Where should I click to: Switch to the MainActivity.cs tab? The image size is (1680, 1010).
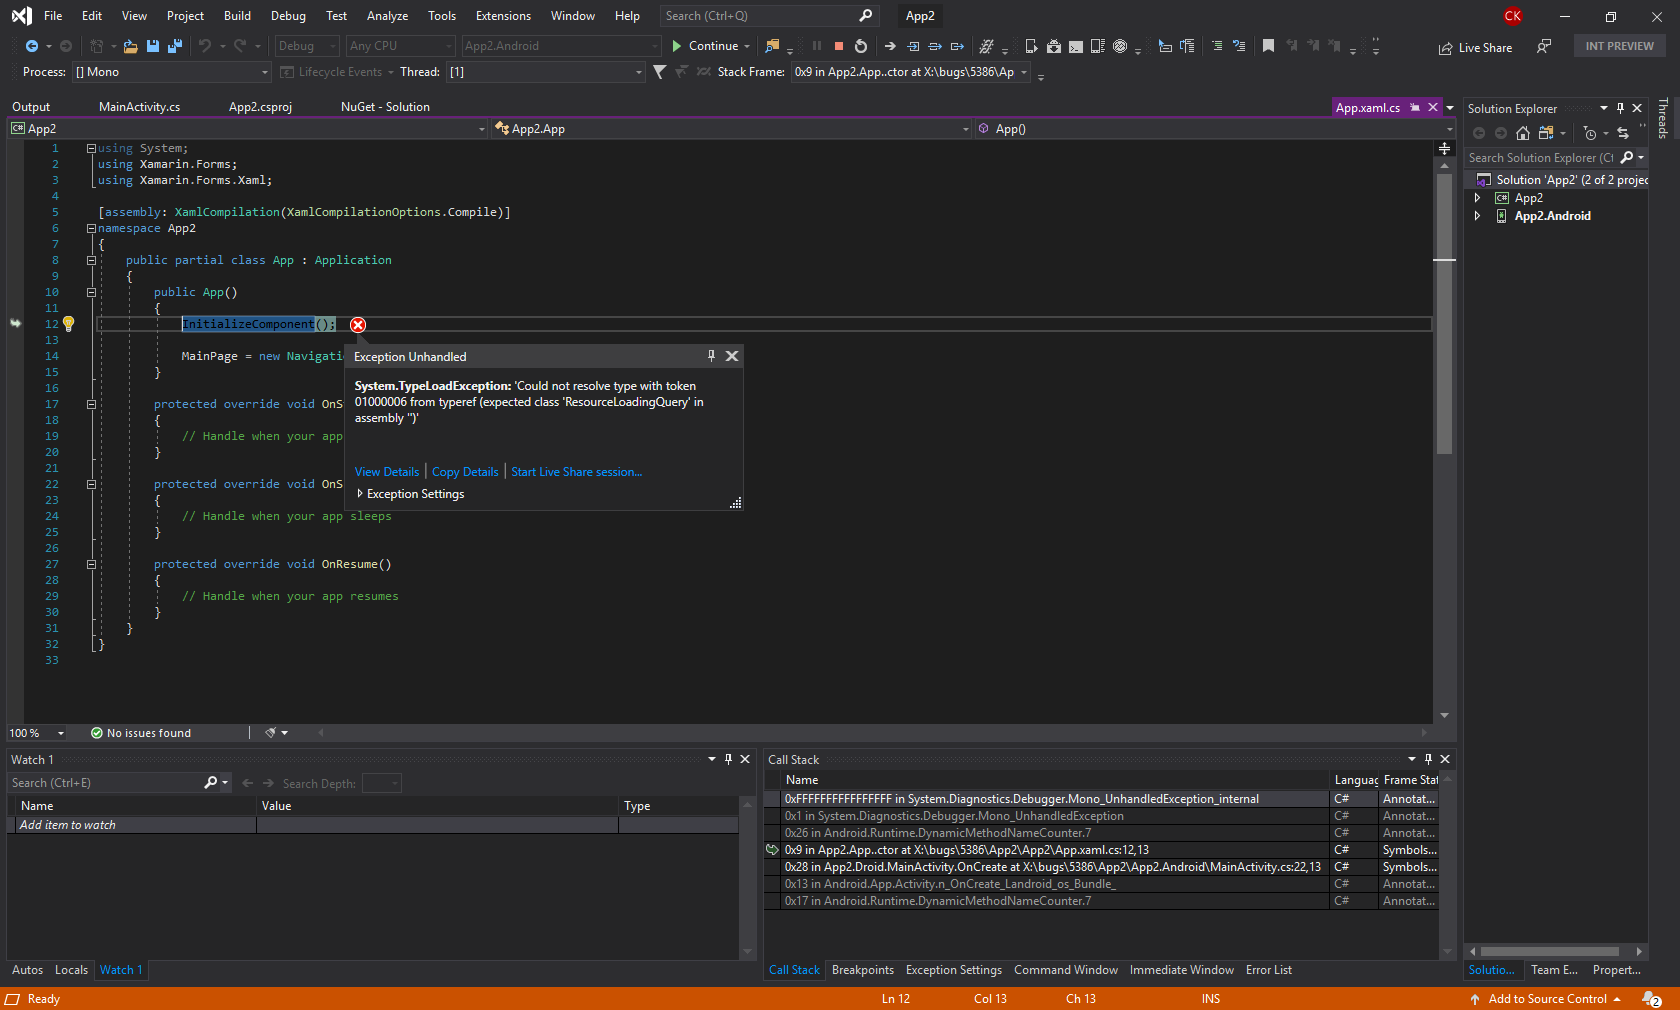pyautogui.click(x=139, y=107)
